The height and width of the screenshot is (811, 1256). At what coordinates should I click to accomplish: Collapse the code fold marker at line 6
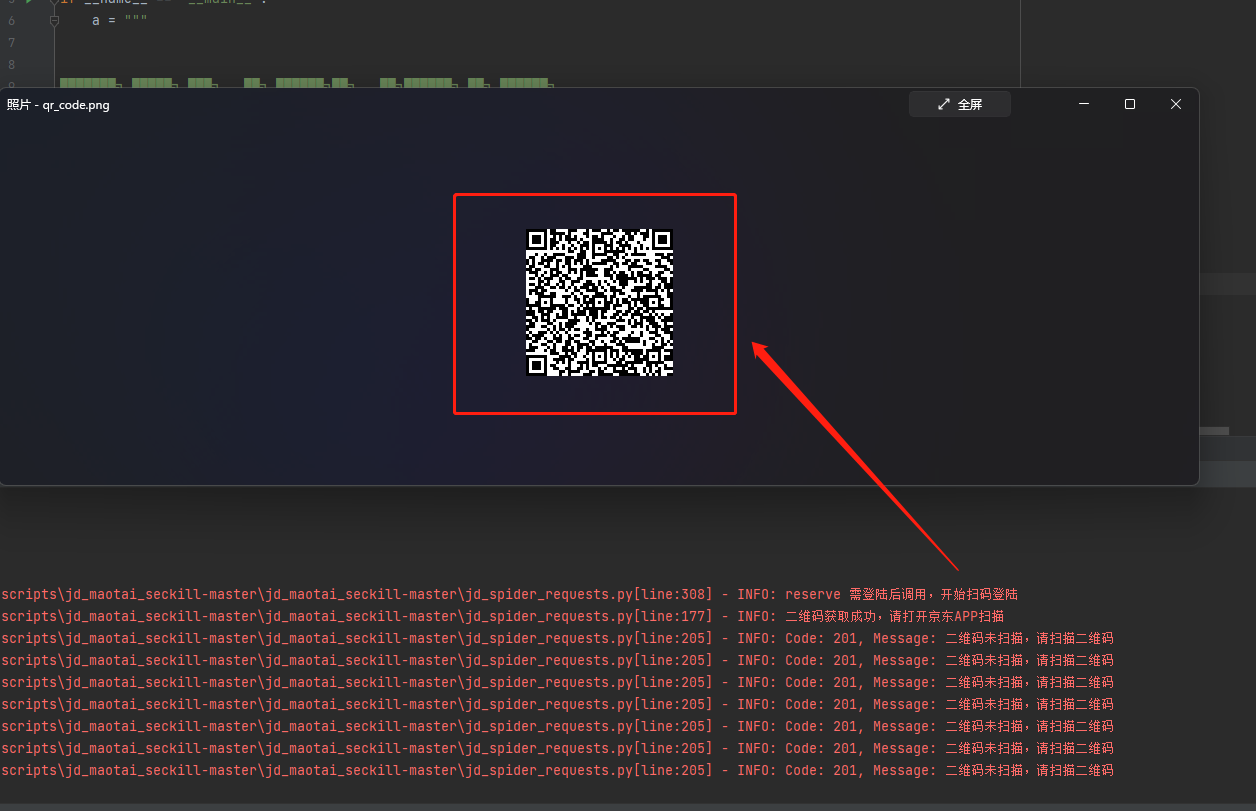tap(54, 20)
